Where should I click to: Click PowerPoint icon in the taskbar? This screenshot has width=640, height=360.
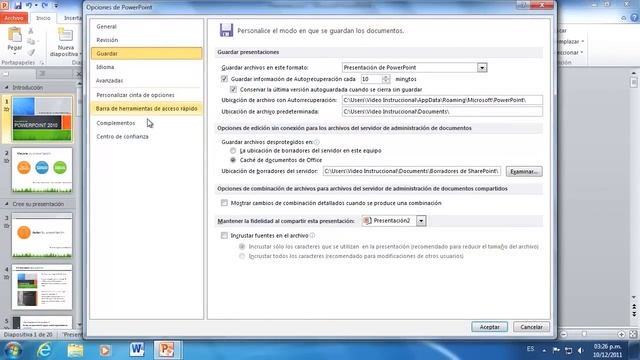click(167, 350)
